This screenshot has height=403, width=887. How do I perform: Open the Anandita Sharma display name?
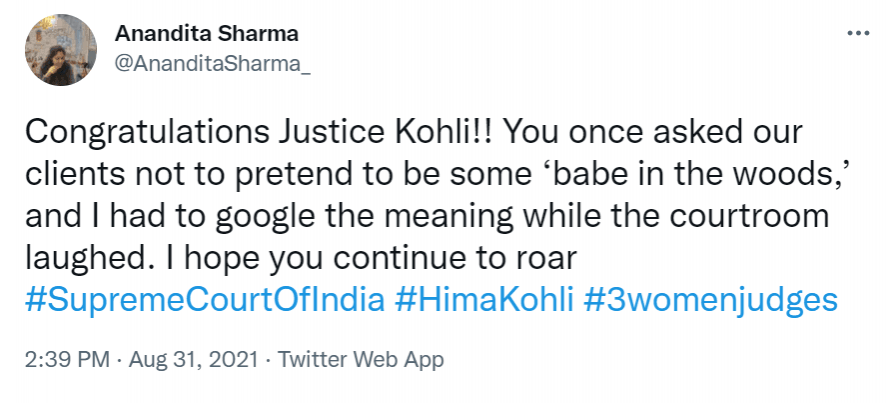coord(207,33)
